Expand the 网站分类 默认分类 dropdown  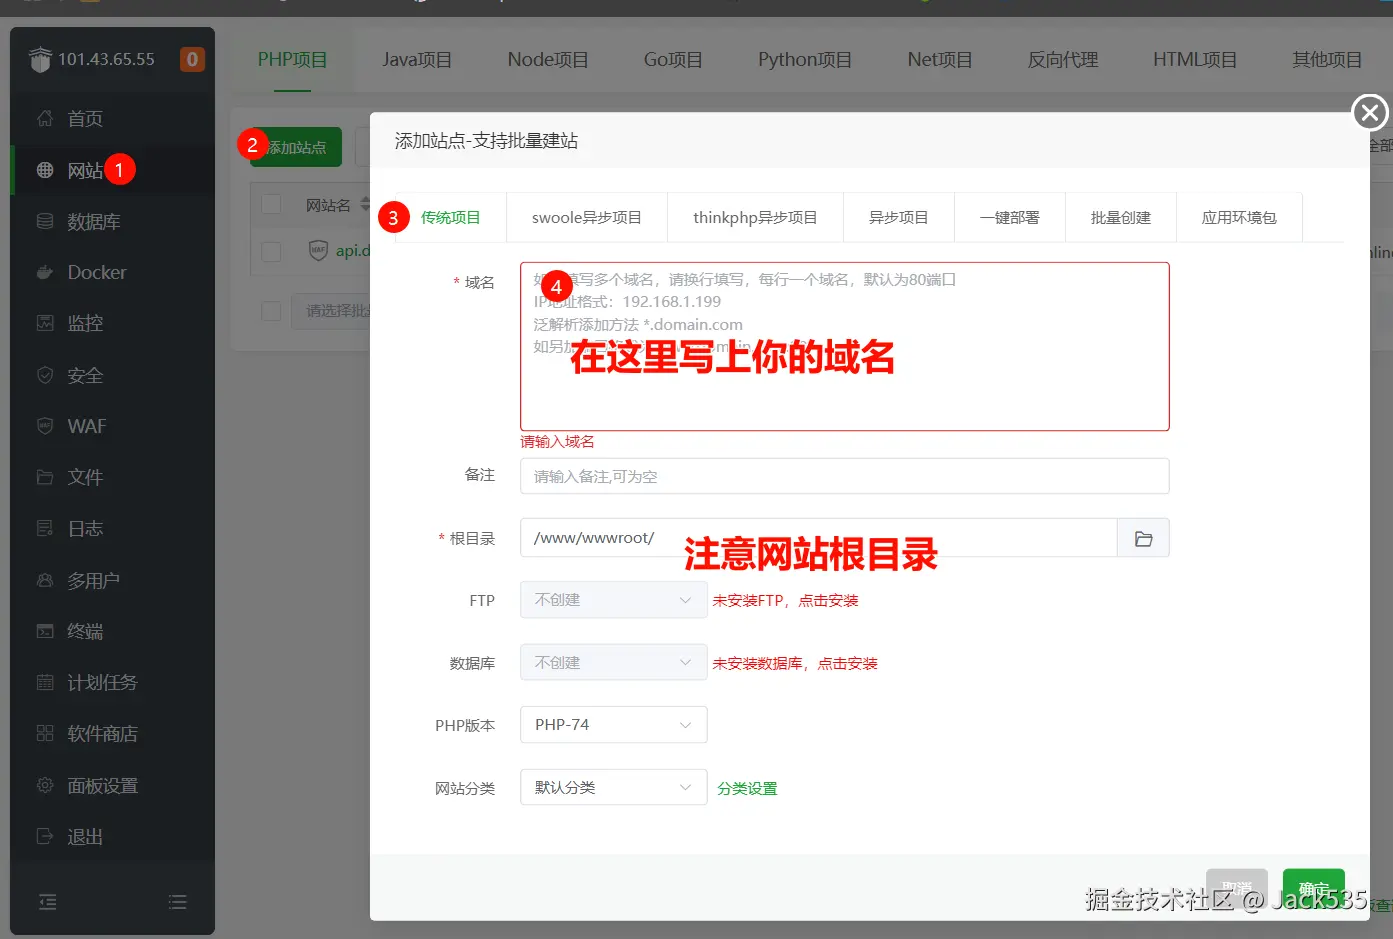point(614,788)
